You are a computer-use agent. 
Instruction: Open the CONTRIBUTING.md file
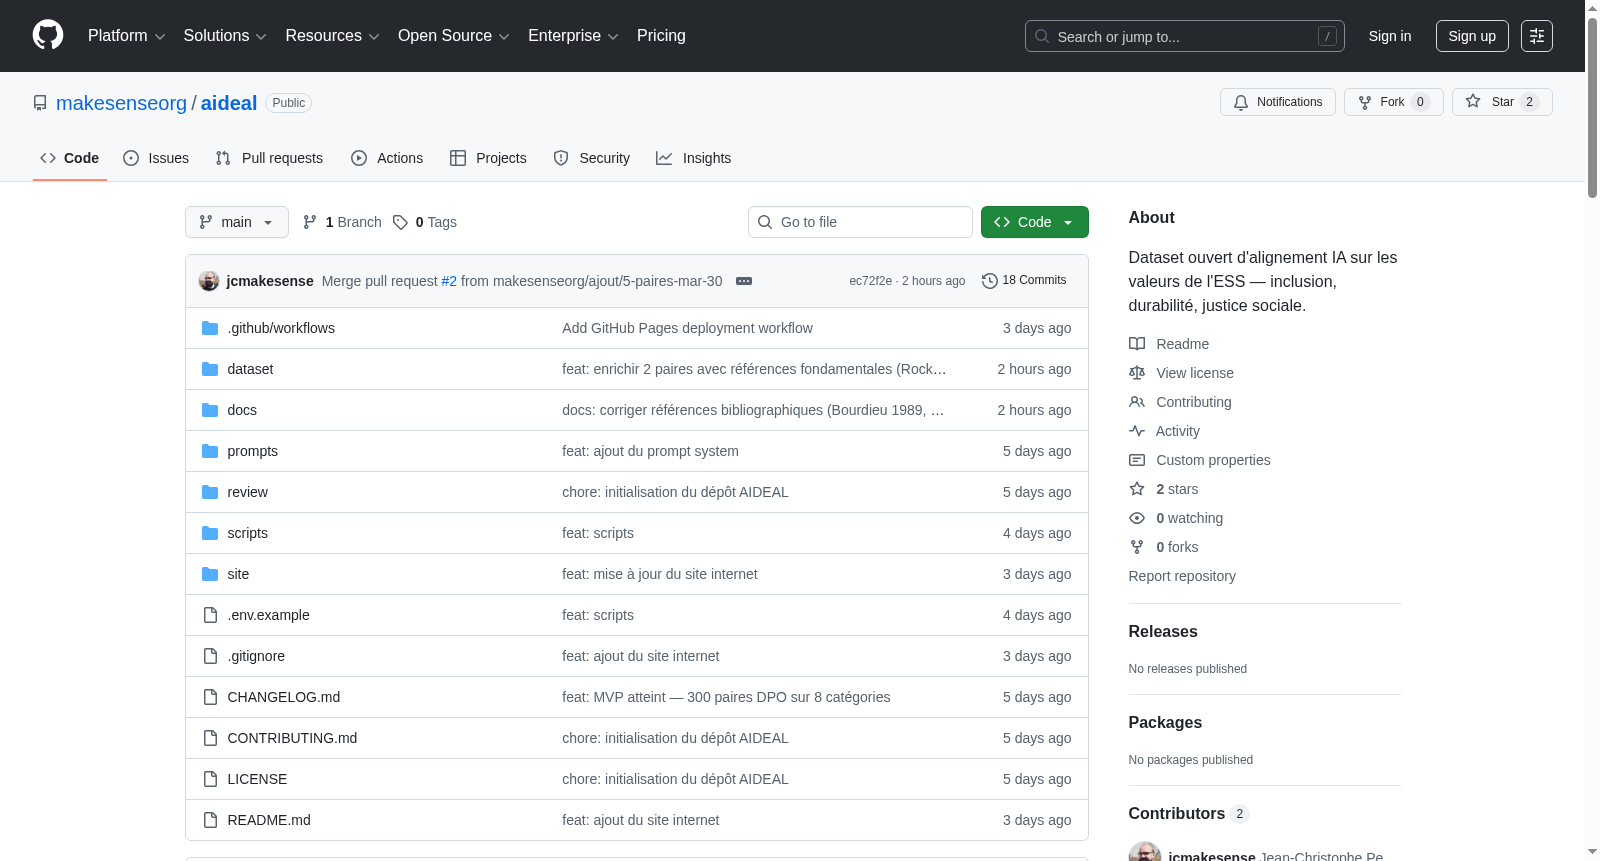pos(292,738)
